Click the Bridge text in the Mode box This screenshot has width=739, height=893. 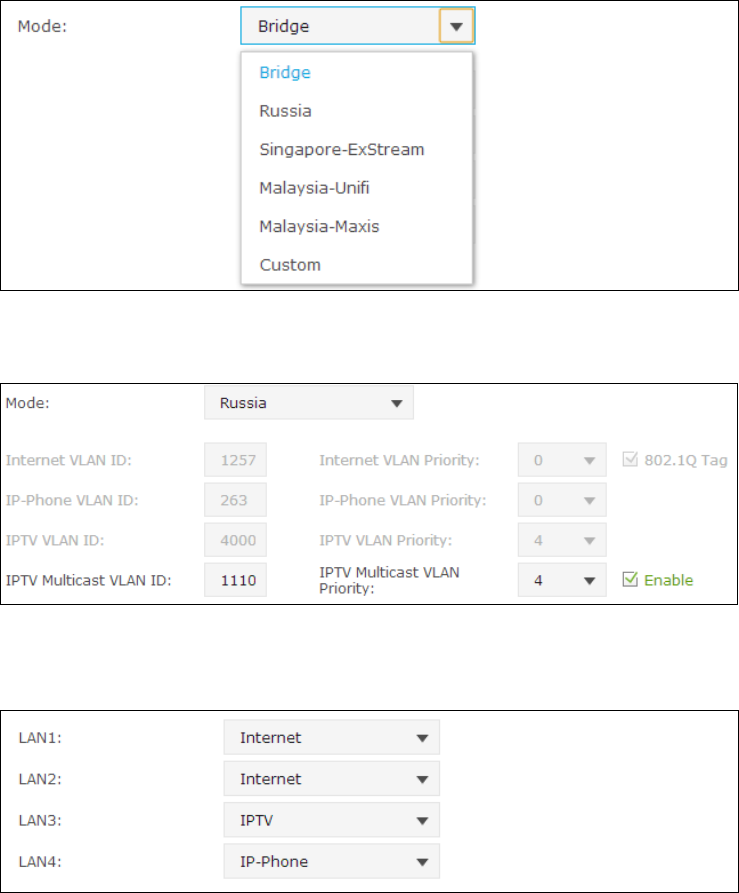click(284, 26)
